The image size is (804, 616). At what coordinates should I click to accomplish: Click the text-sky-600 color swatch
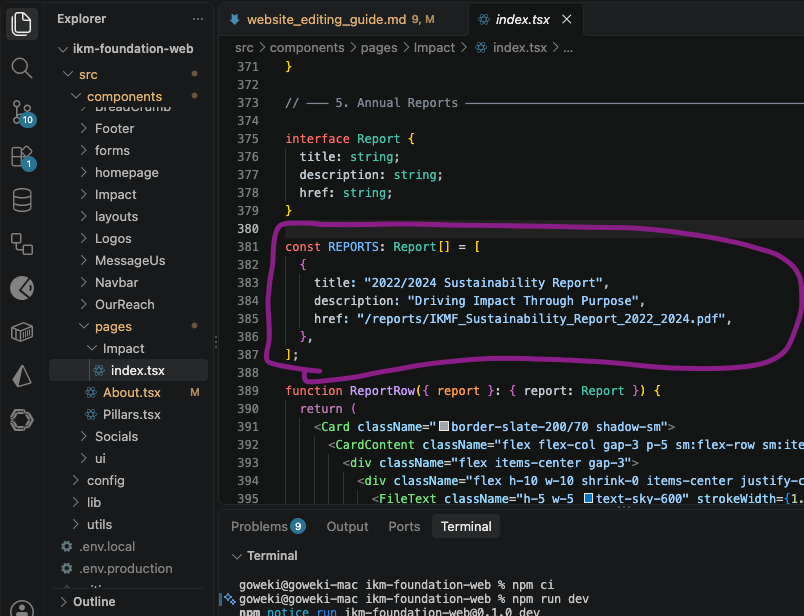(x=589, y=498)
